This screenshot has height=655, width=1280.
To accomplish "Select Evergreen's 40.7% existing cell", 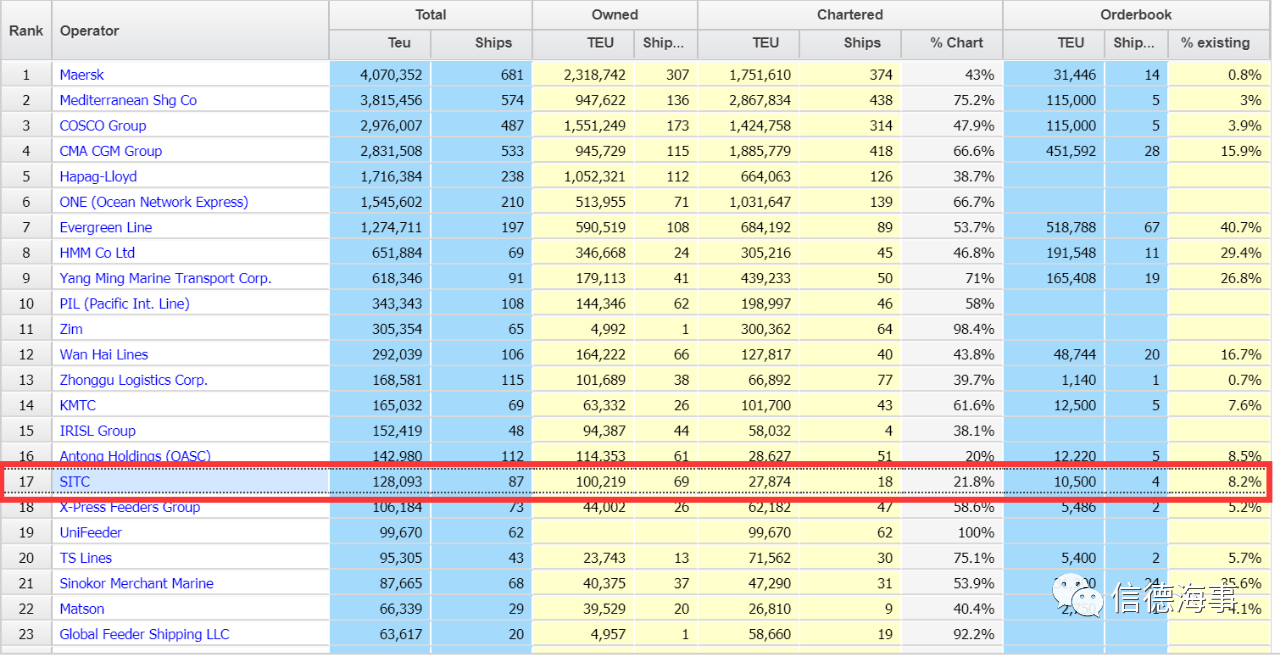I will click(1219, 227).
